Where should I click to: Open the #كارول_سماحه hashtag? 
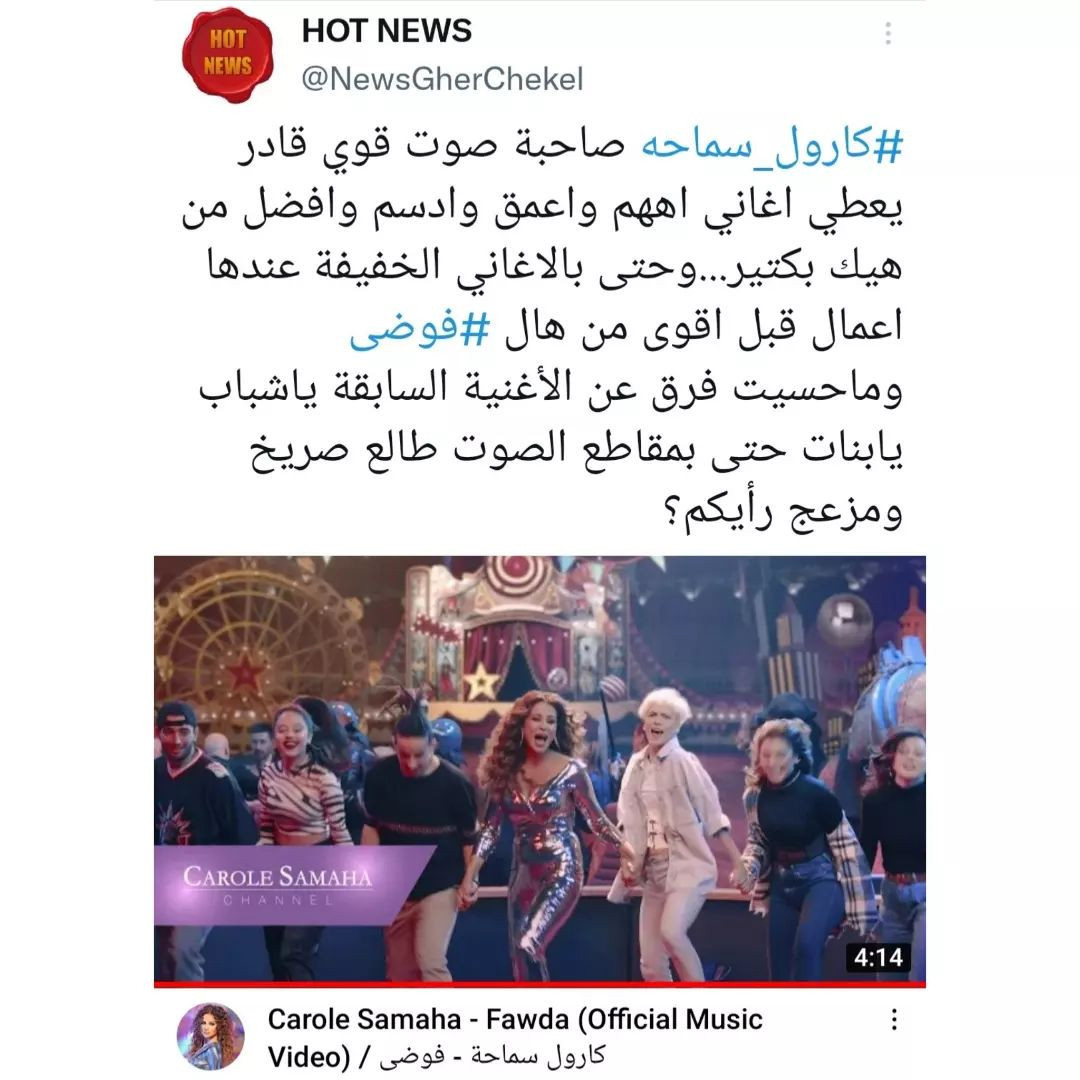pyautogui.click(x=771, y=147)
